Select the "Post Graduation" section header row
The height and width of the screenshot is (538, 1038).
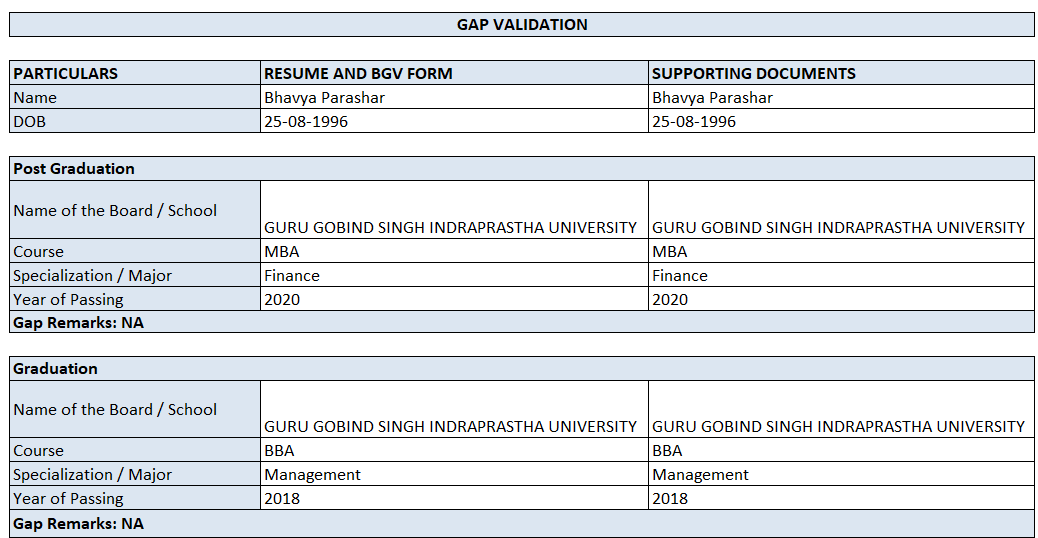click(522, 169)
